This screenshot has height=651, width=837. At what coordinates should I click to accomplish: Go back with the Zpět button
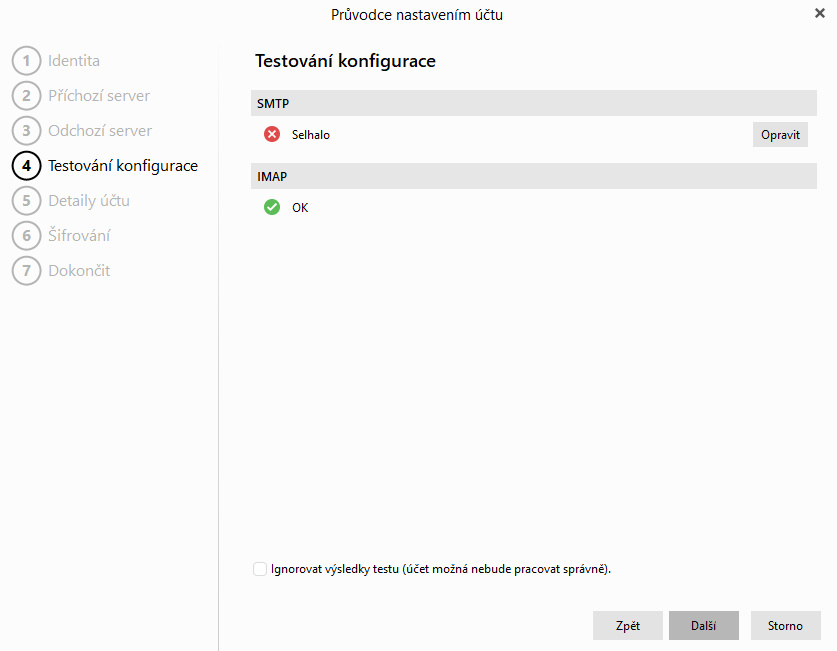(x=628, y=626)
